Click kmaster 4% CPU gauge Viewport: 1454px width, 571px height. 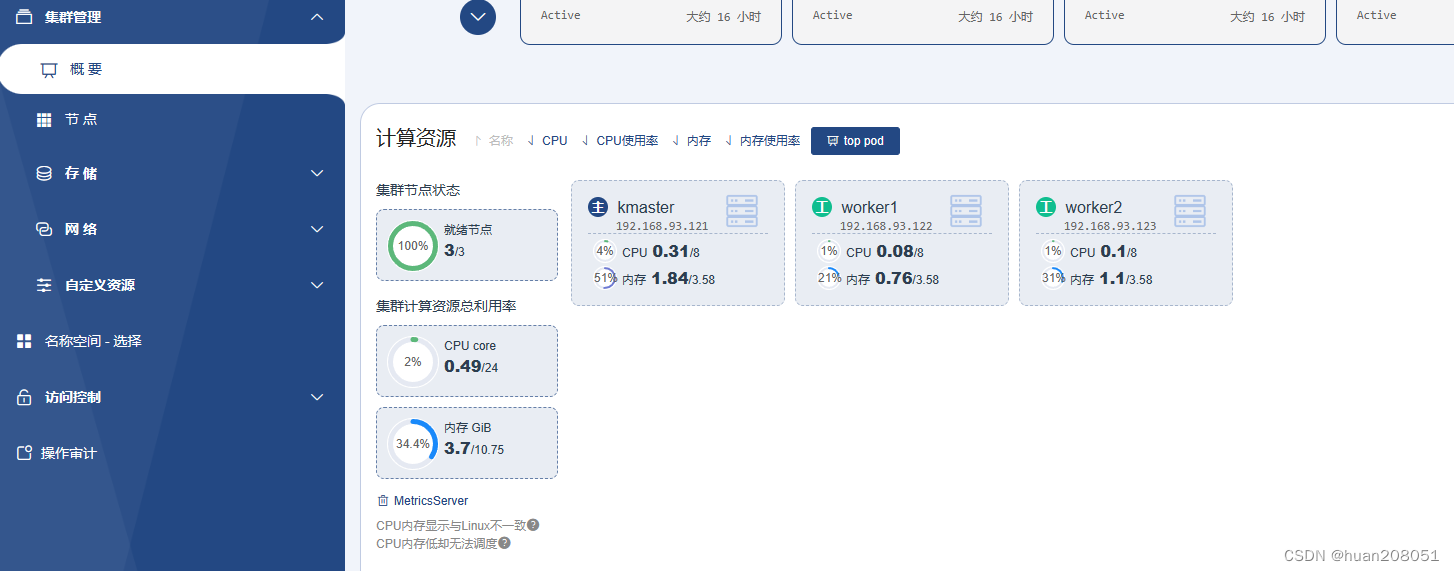pyautogui.click(x=605, y=251)
